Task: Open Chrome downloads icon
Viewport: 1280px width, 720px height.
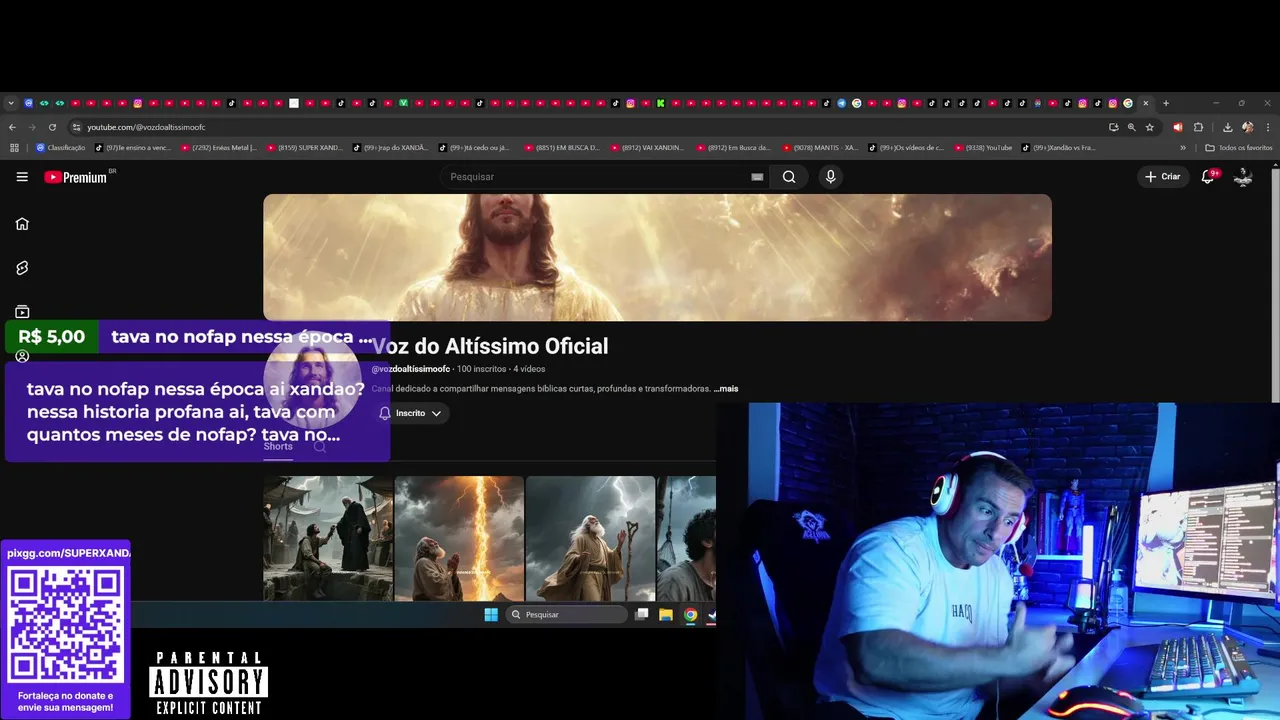Action: point(1227,127)
